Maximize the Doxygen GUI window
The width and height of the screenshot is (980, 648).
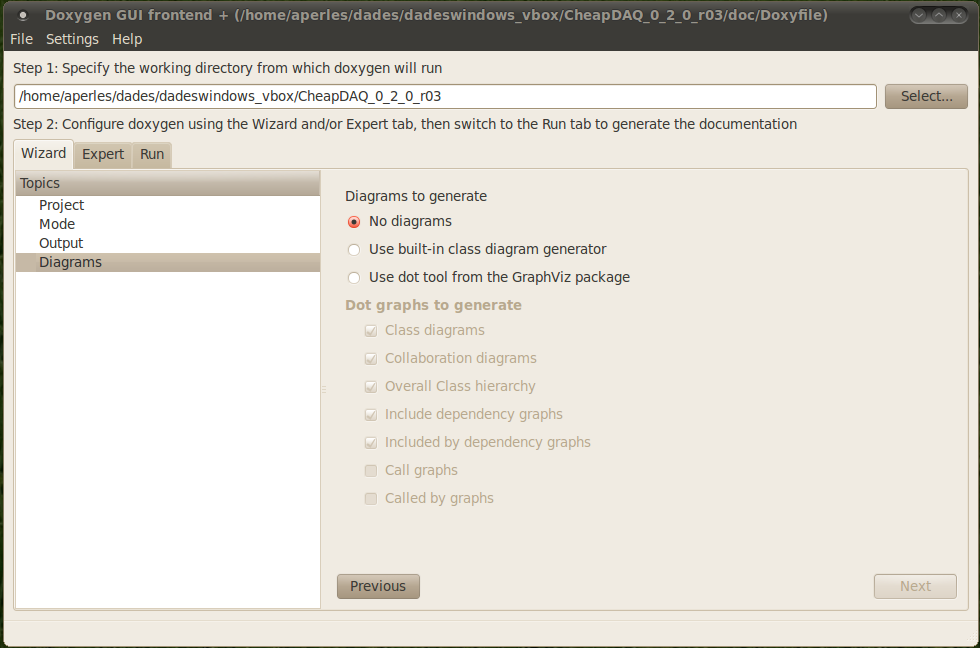pos(939,15)
